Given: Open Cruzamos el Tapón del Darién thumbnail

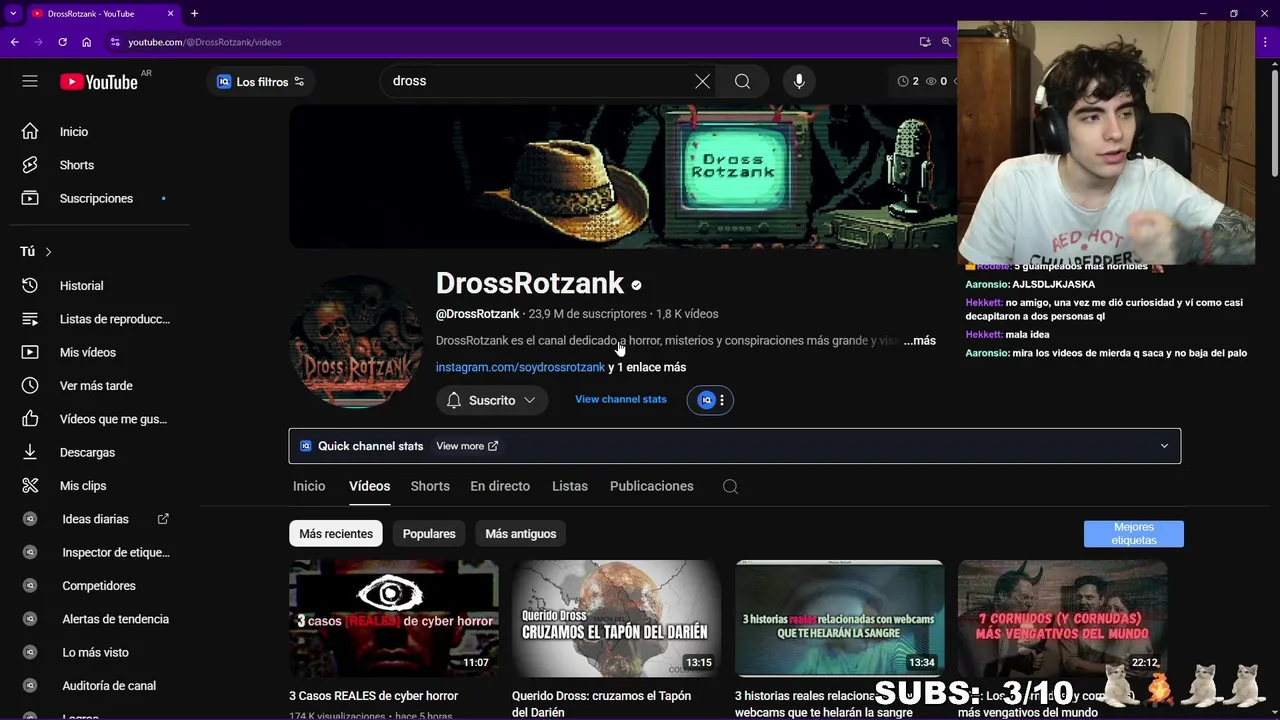Looking at the screenshot, I should 616,618.
